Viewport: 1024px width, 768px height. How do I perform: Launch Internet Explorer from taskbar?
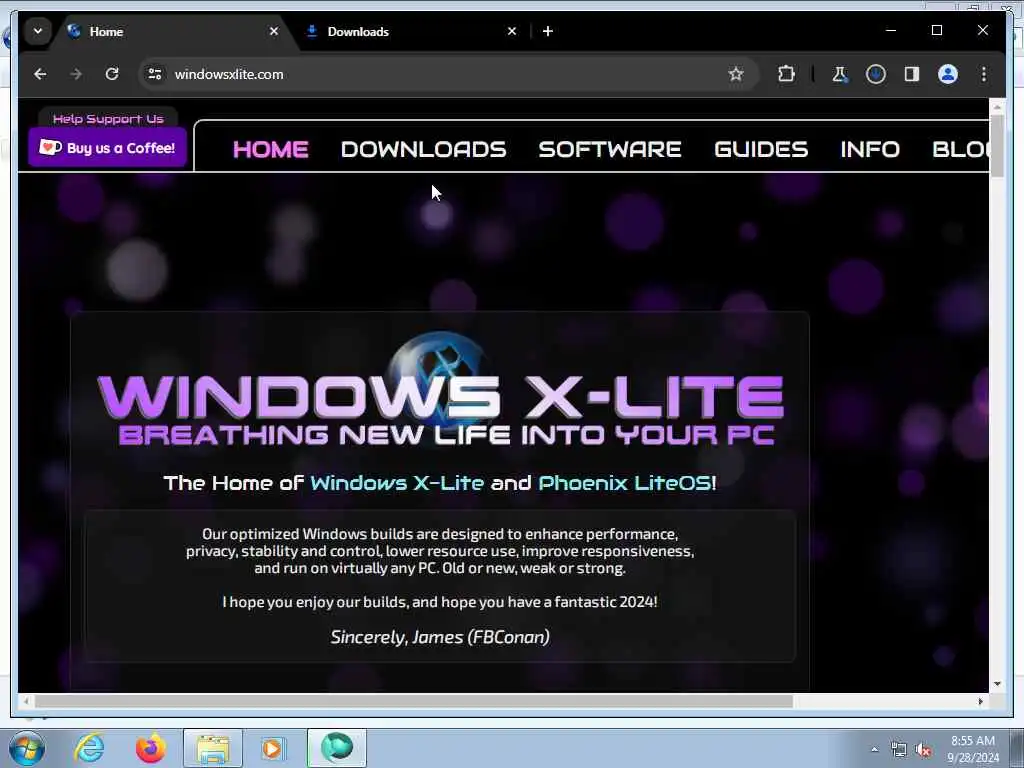point(89,748)
